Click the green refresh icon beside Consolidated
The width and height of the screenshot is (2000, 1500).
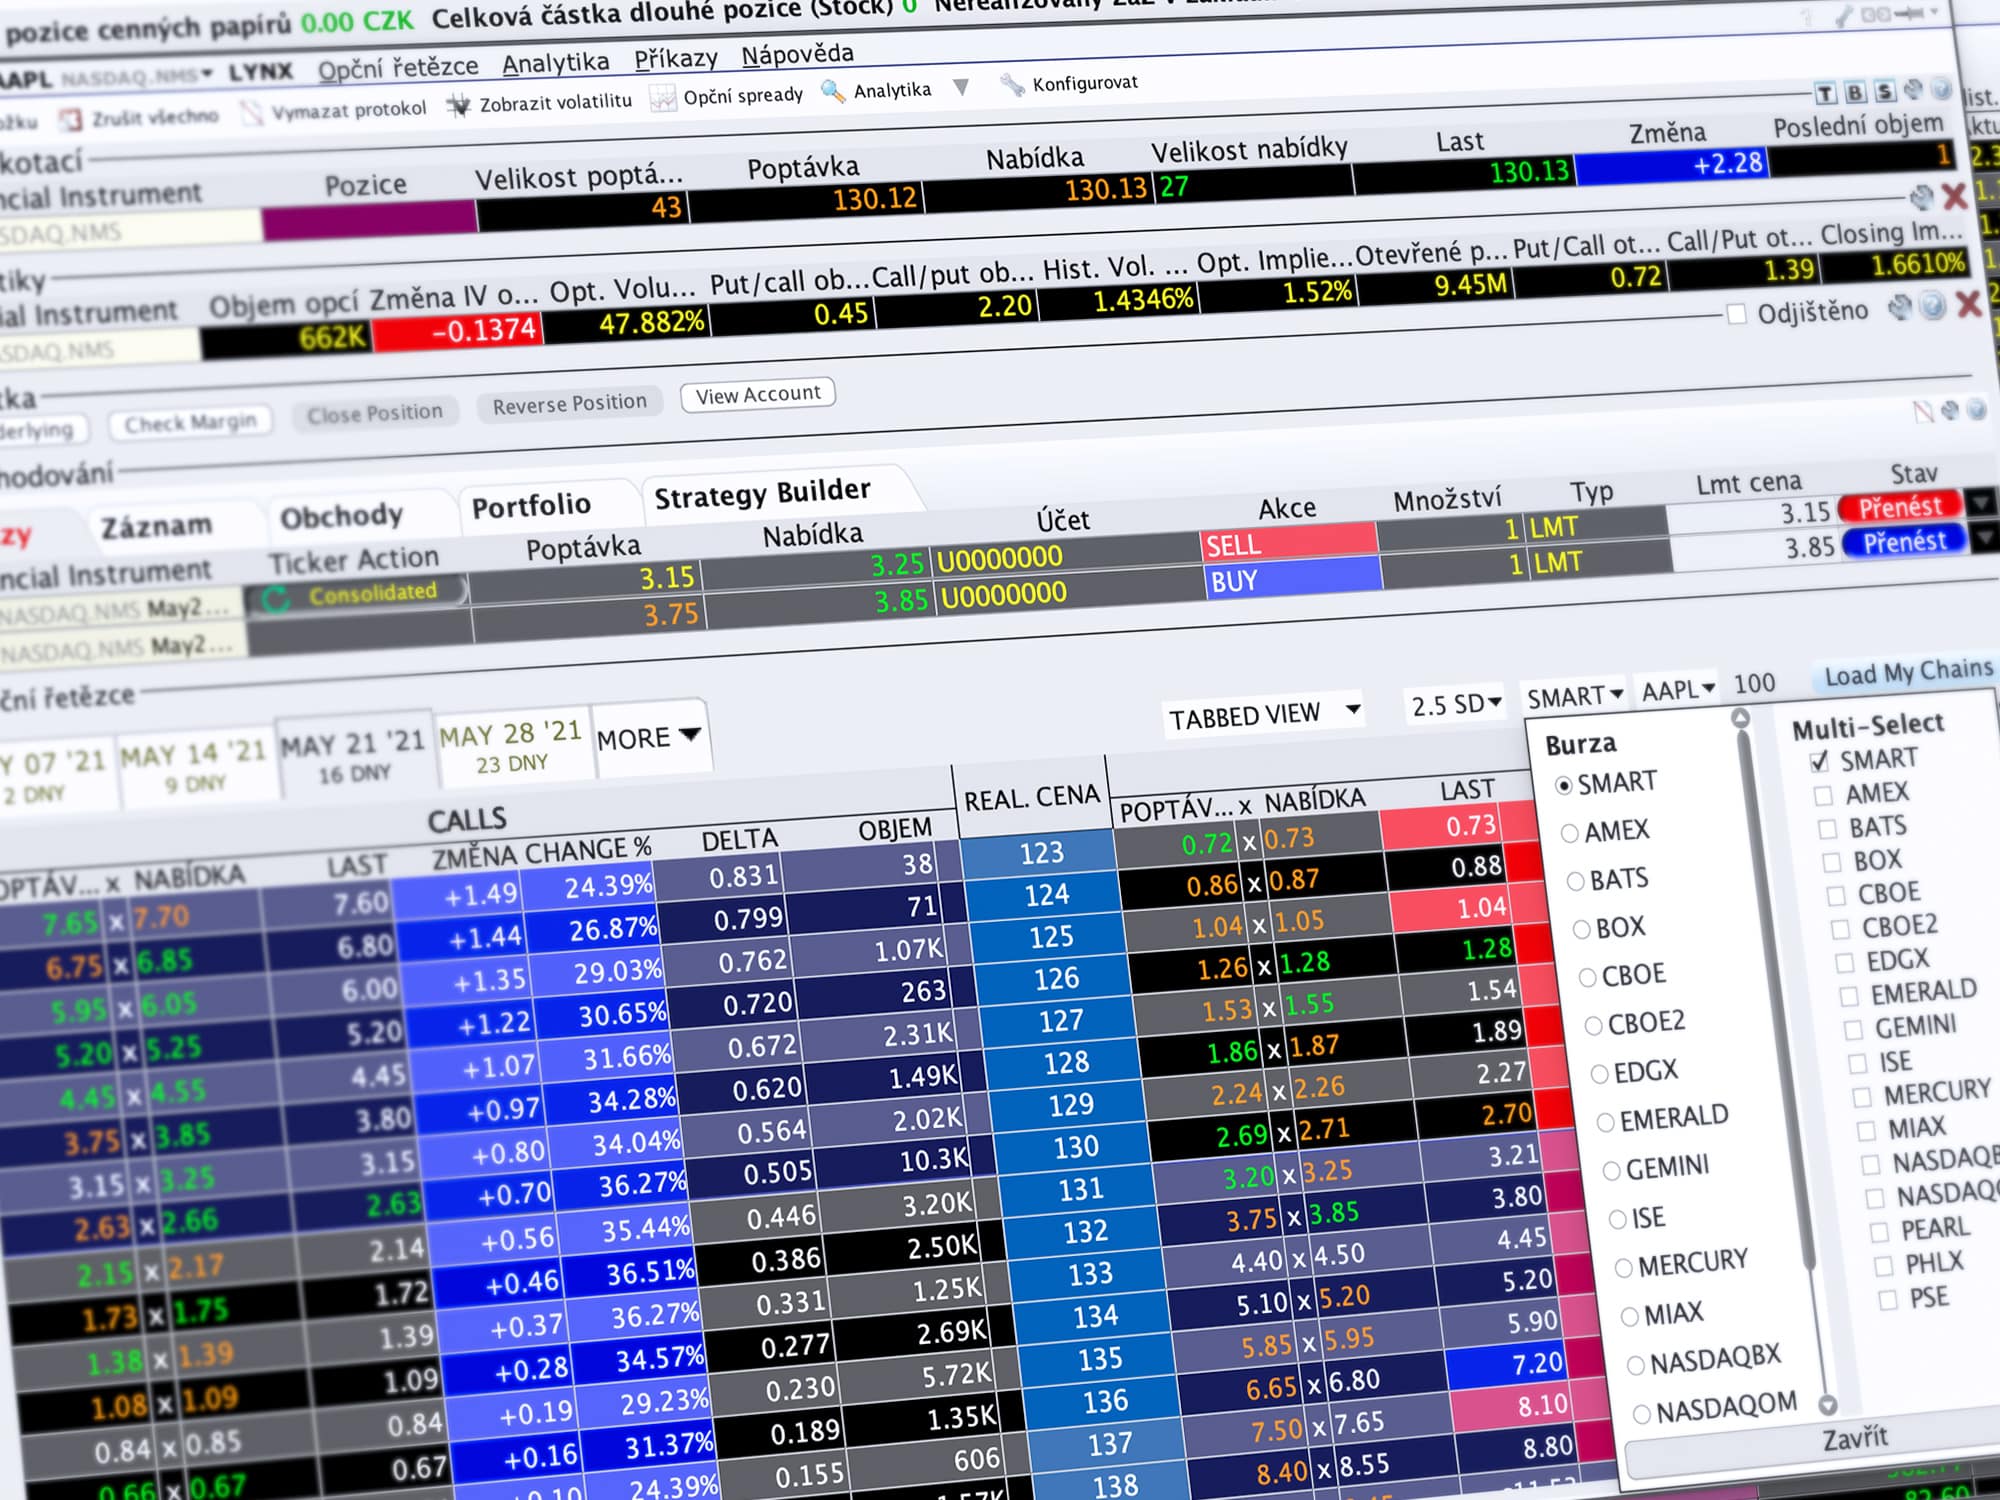(275, 598)
